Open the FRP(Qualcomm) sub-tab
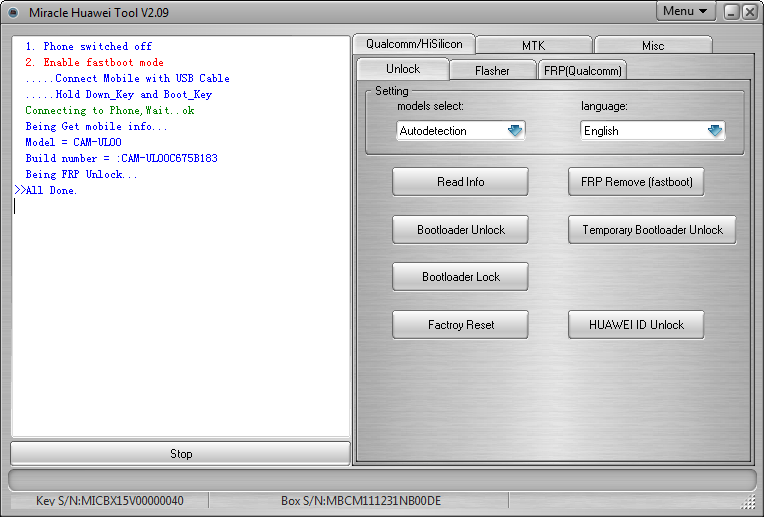Screen dimensions: 764x517 pyautogui.click(x=583, y=71)
